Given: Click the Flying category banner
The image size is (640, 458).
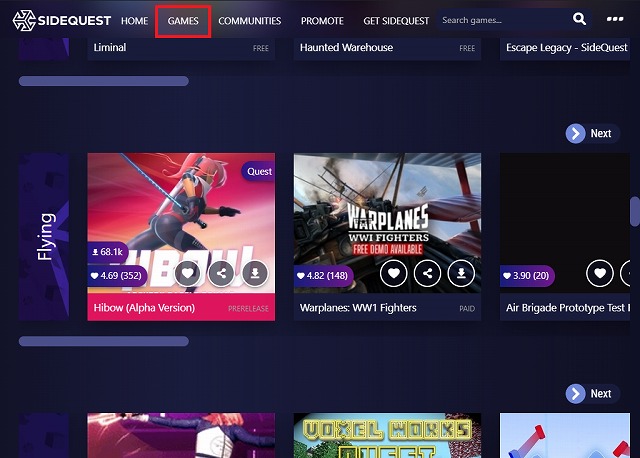Looking at the screenshot, I should pos(44,237).
